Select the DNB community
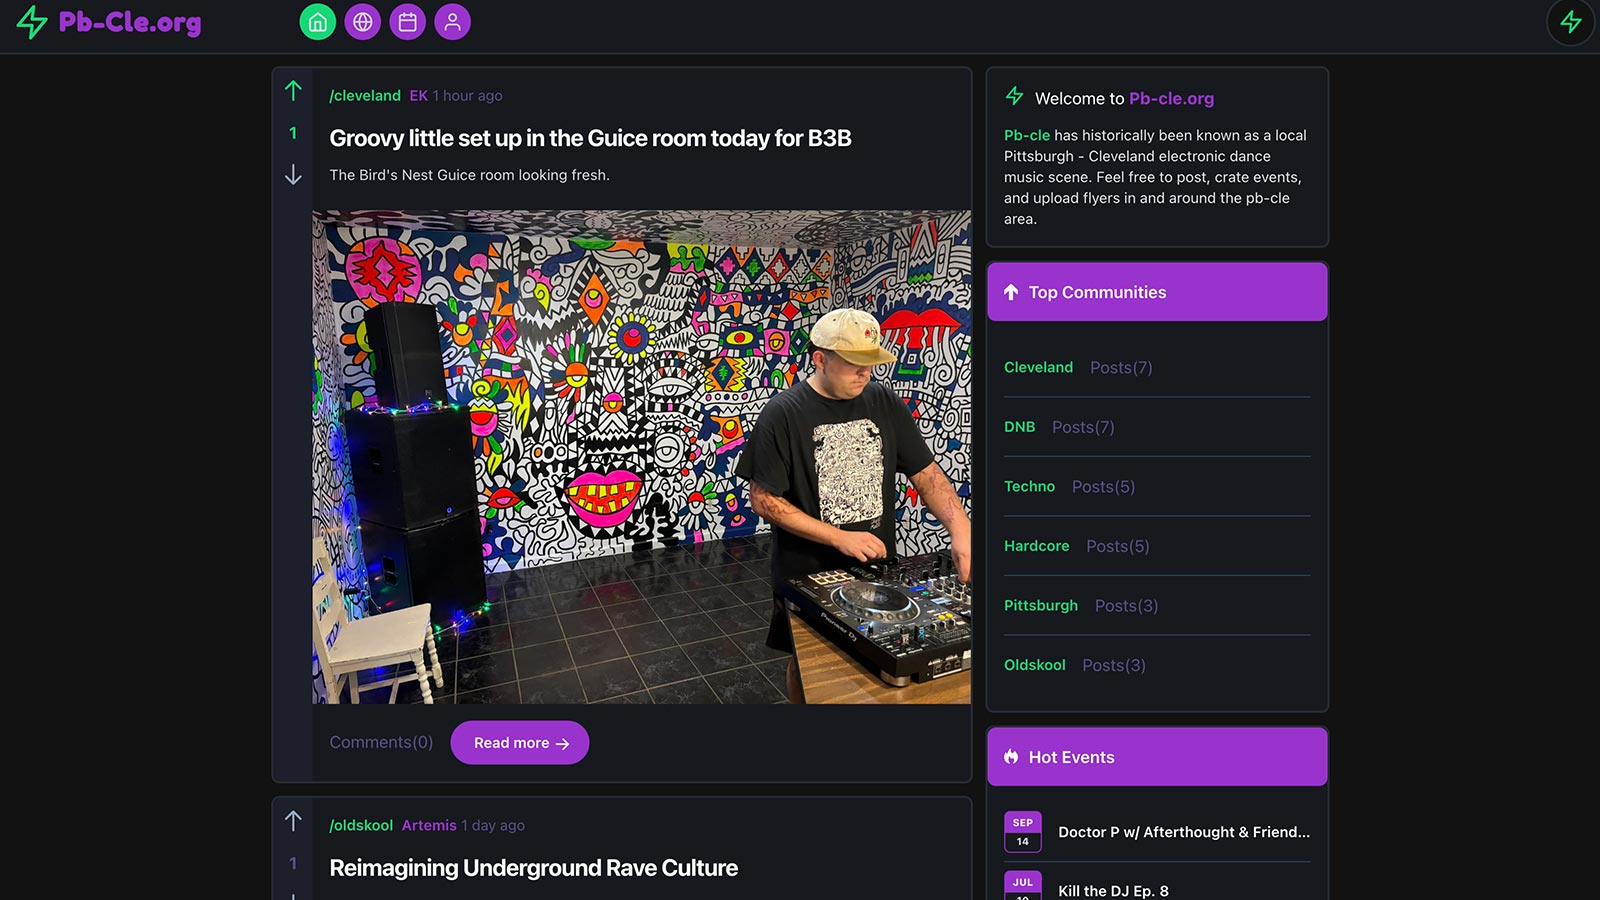This screenshot has height=900, width=1600. [1019, 427]
